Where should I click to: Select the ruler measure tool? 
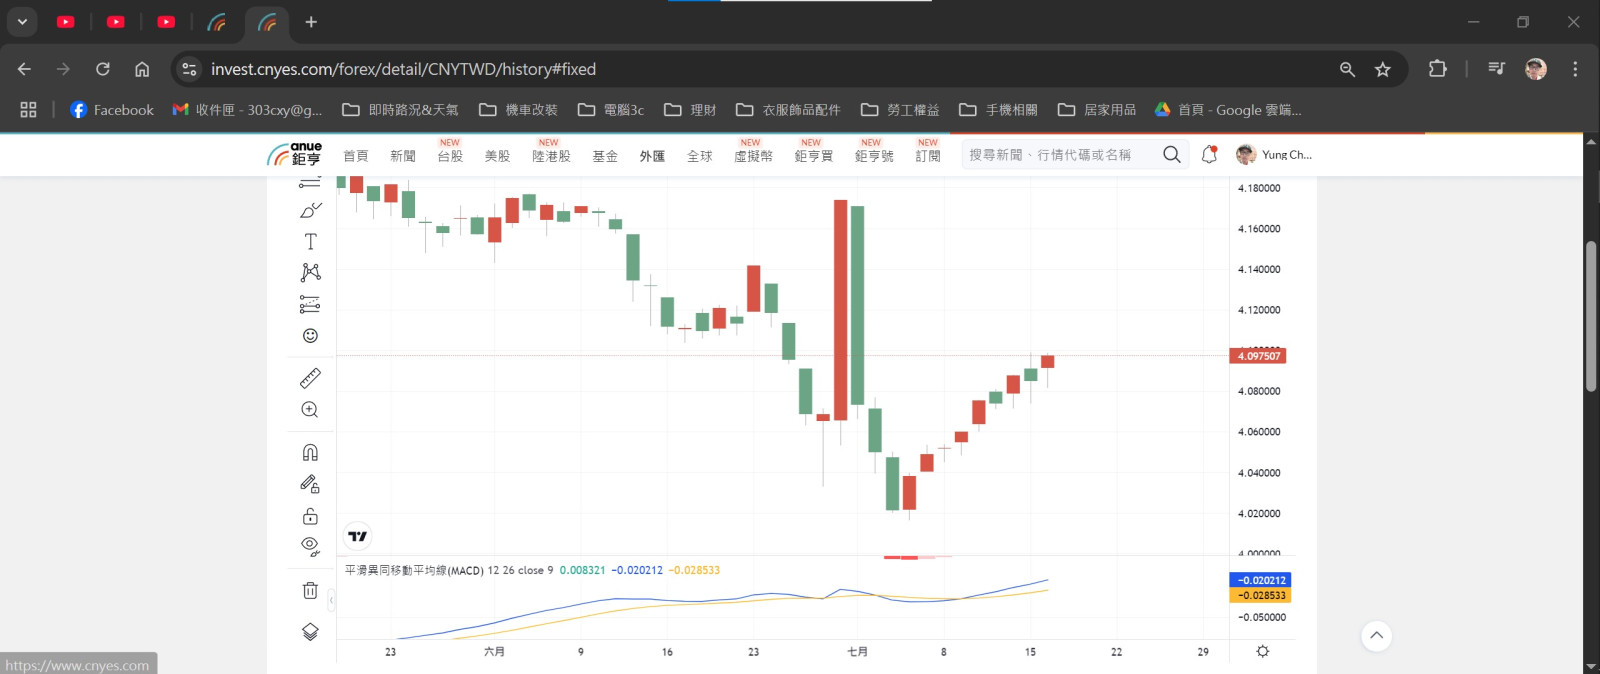310,378
